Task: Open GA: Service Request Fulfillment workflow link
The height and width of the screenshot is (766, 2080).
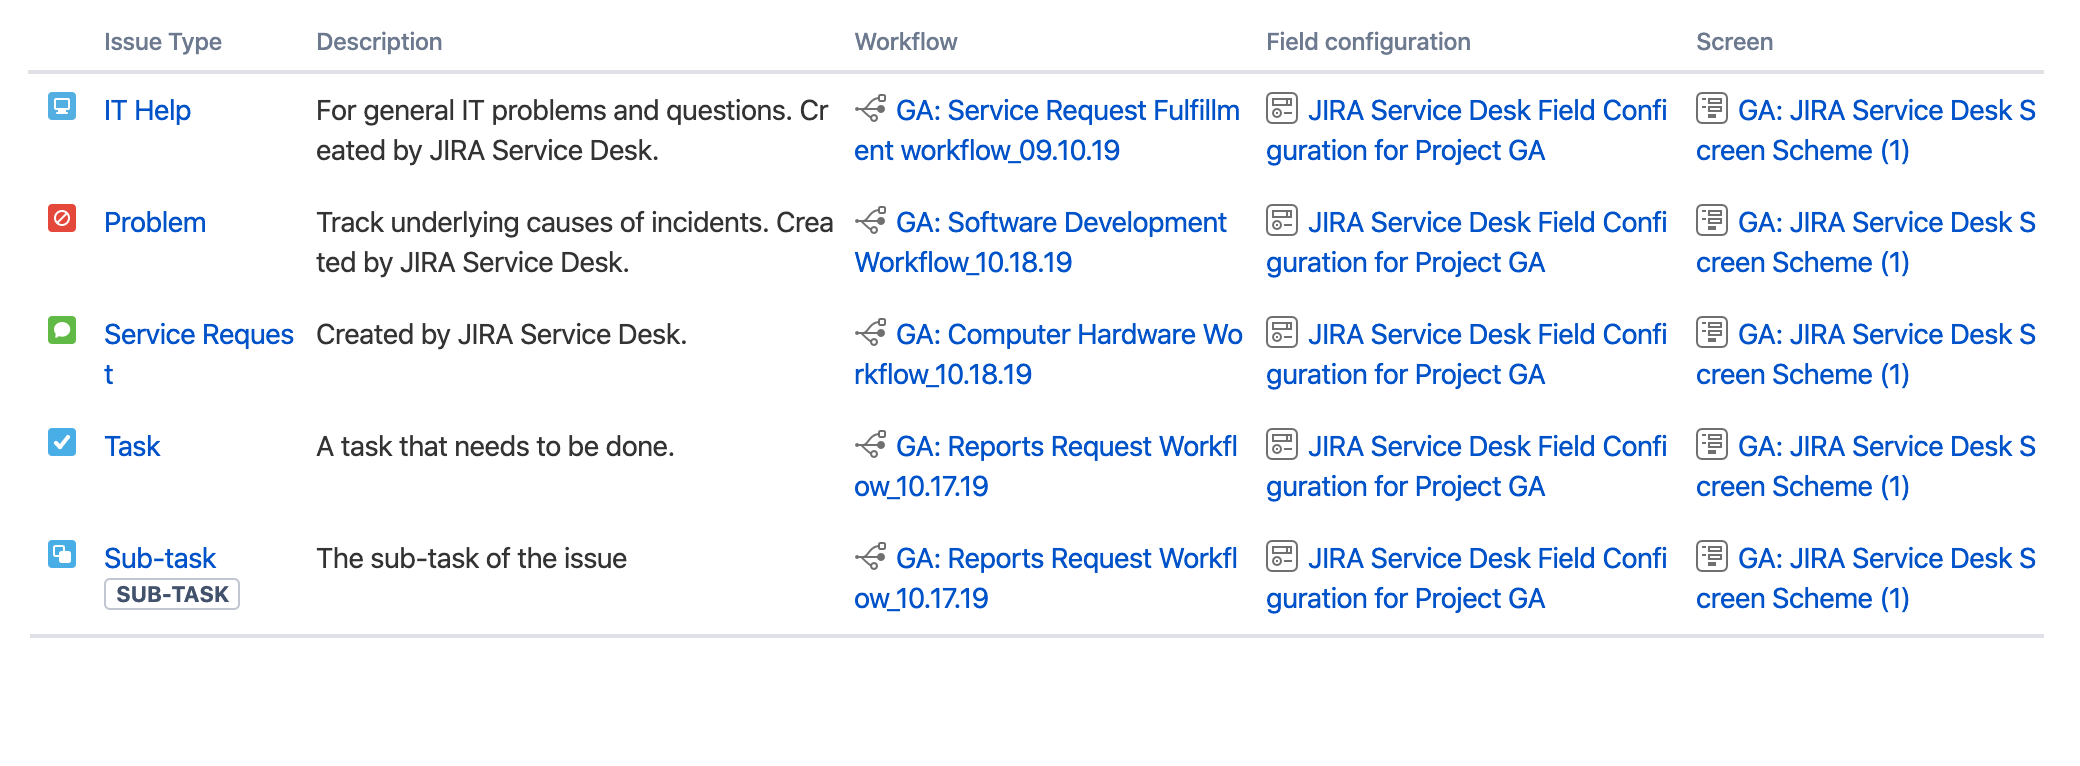Action: (x=1047, y=130)
